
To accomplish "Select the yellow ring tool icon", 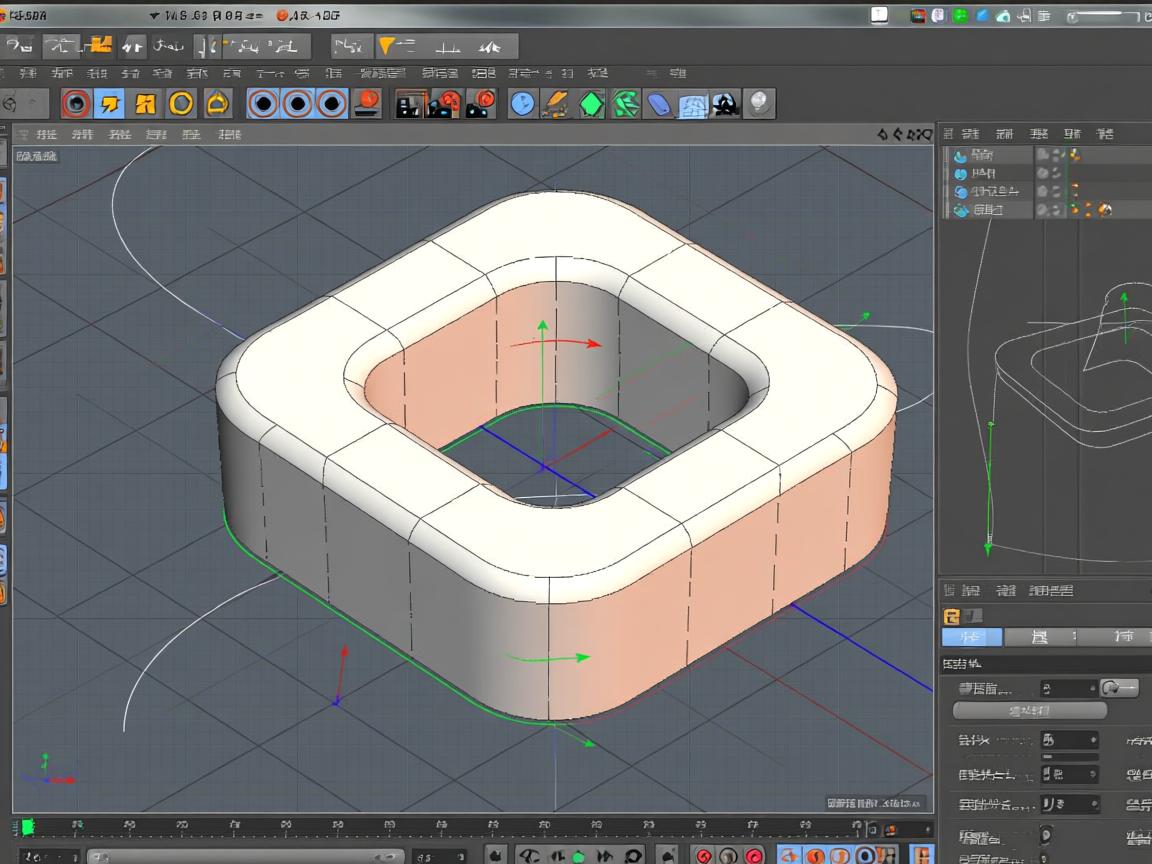I will (x=181, y=103).
